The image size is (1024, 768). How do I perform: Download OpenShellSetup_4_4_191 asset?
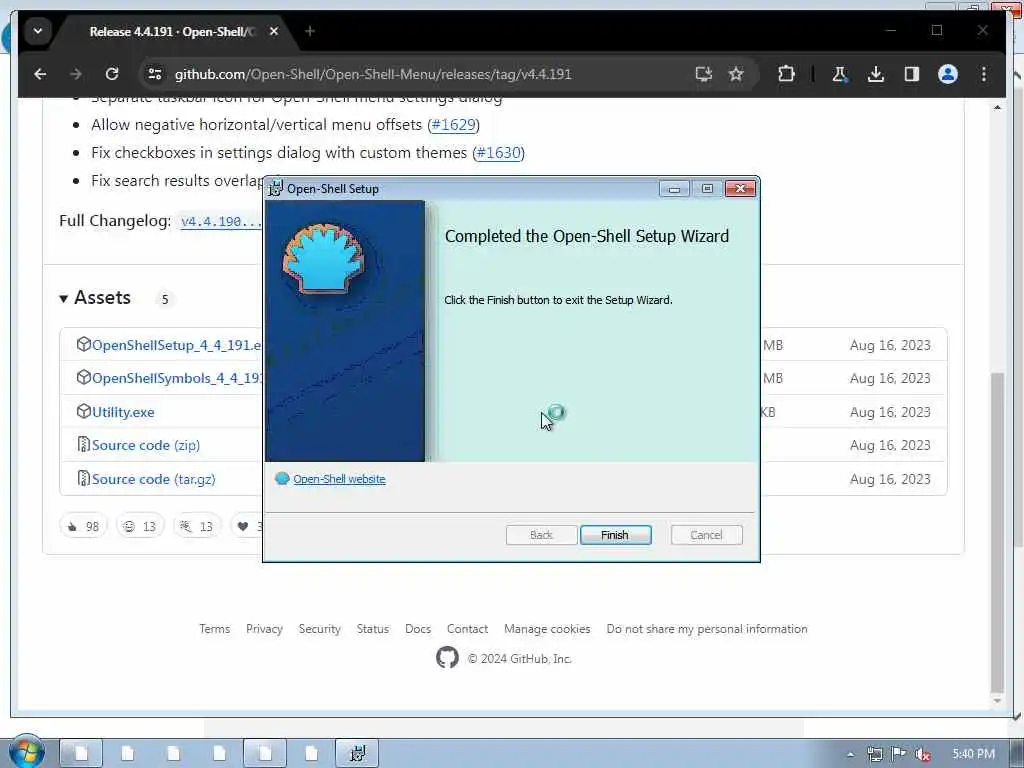pos(176,345)
